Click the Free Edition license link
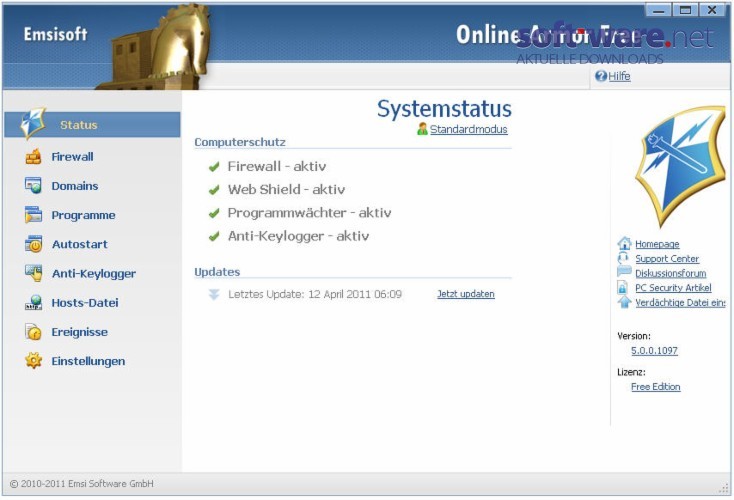Screen dimensions: 734x500 pyautogui.click(x=656, y=387)
